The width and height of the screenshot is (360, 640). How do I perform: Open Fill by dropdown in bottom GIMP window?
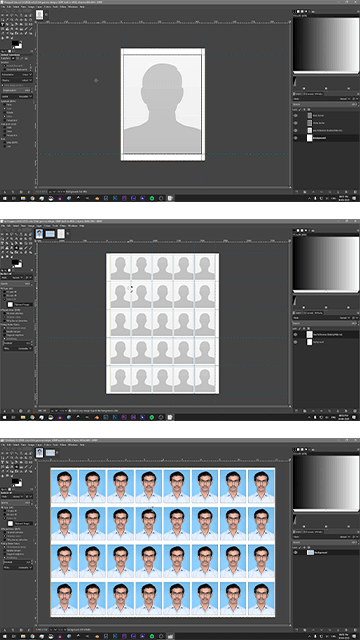point(18,567)
